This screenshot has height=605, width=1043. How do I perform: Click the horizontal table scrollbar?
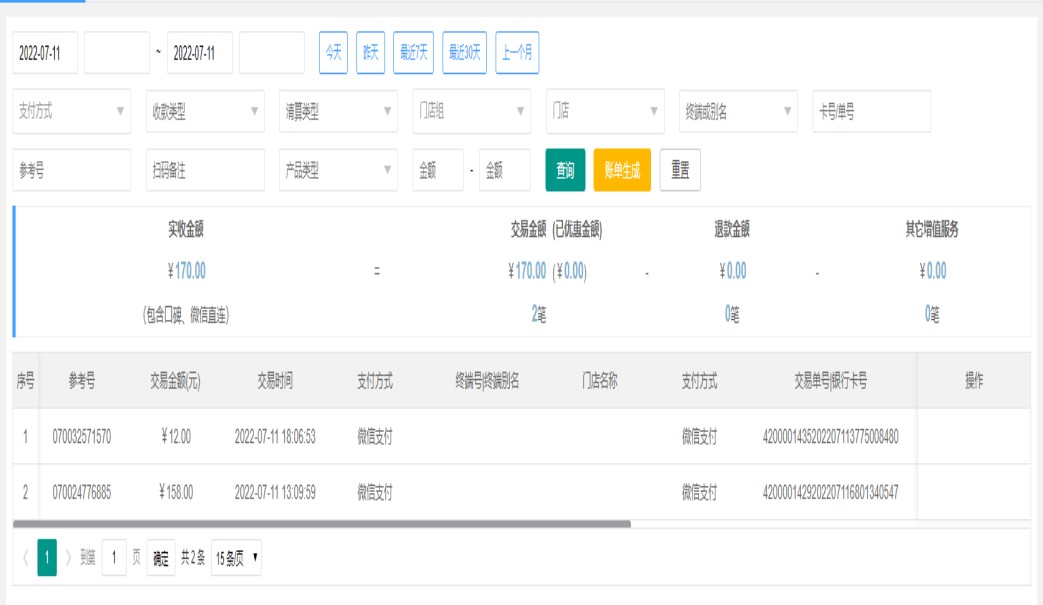(x=322, y=523)
